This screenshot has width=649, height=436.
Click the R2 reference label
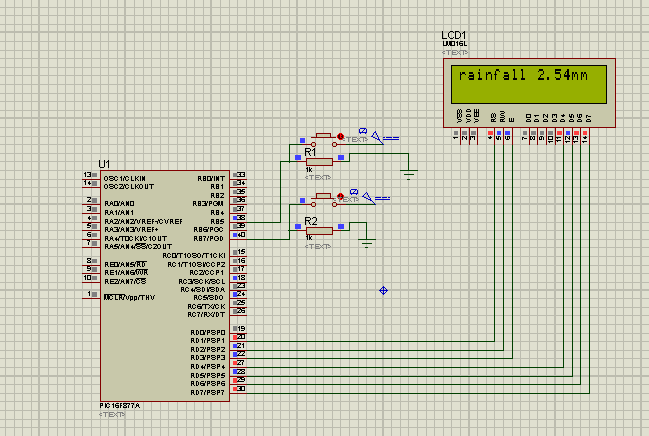coord(310,221)
